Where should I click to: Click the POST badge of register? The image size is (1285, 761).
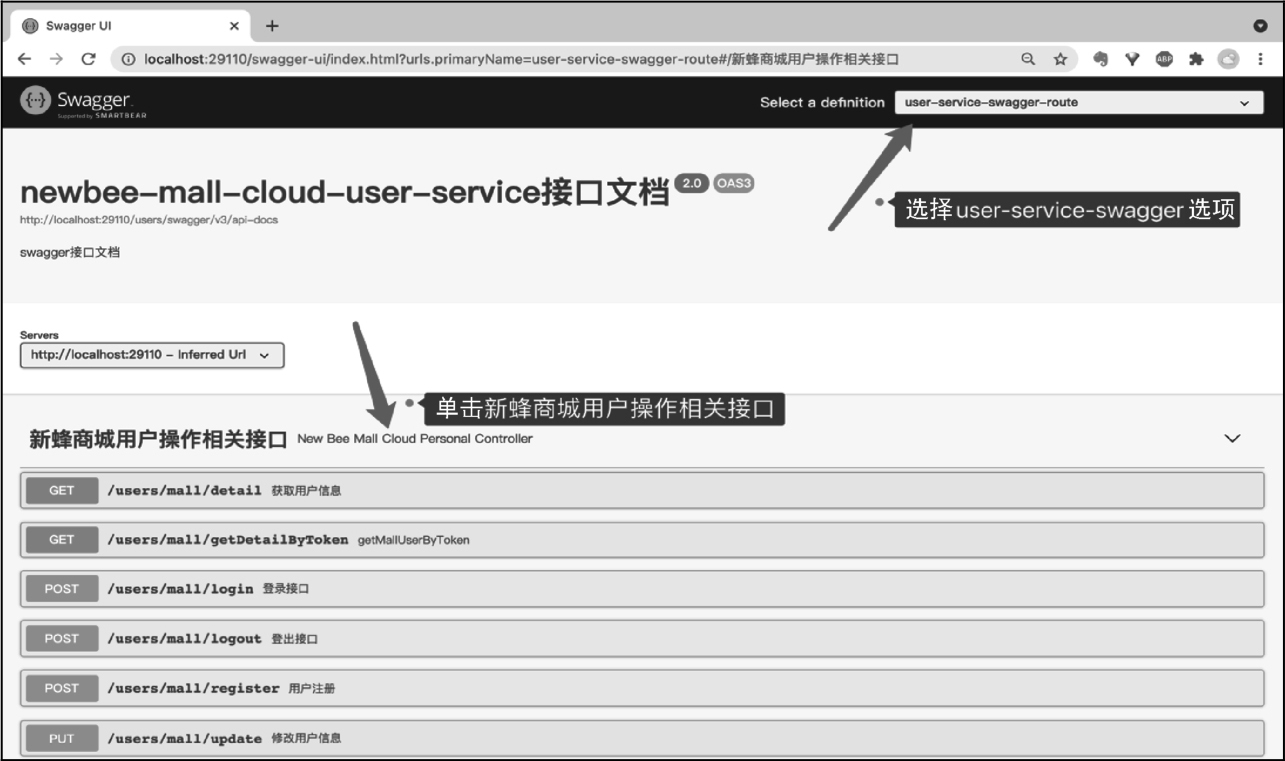tap(62, 688)
